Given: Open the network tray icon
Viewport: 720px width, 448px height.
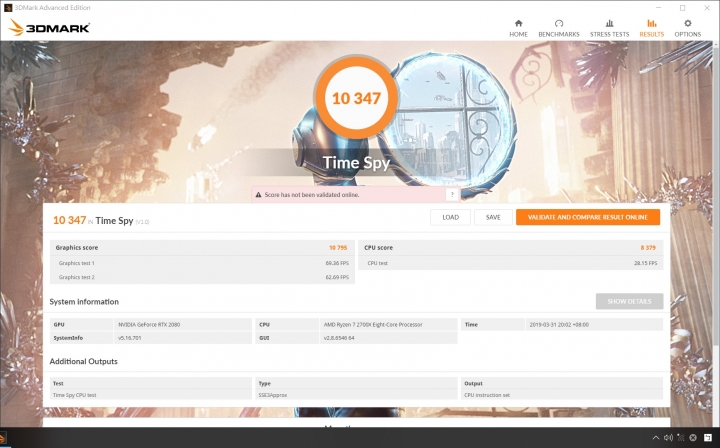Looking at the screenshot, I should (x=681, y=438).
